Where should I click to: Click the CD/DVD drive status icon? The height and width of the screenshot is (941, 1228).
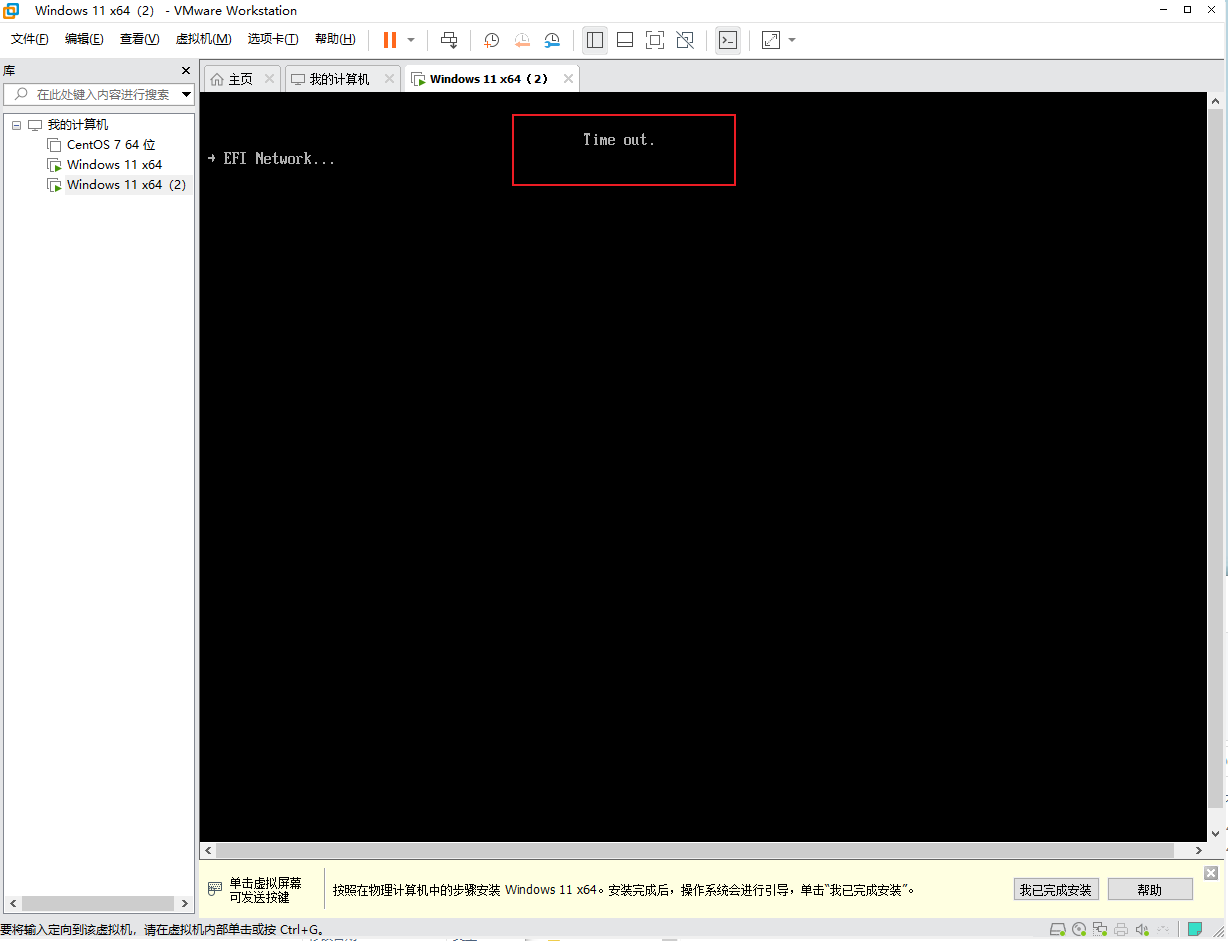tap(1079, 929)
